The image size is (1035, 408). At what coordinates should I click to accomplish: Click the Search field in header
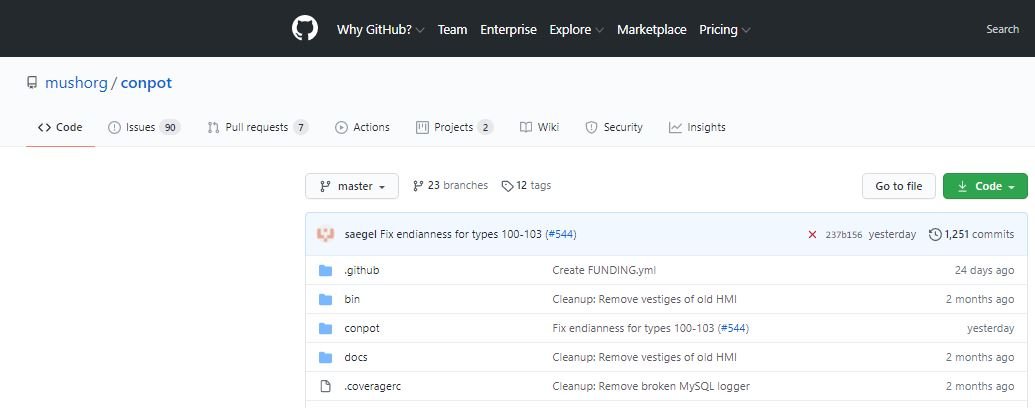pyautogui.click(x=1002, y=29)
